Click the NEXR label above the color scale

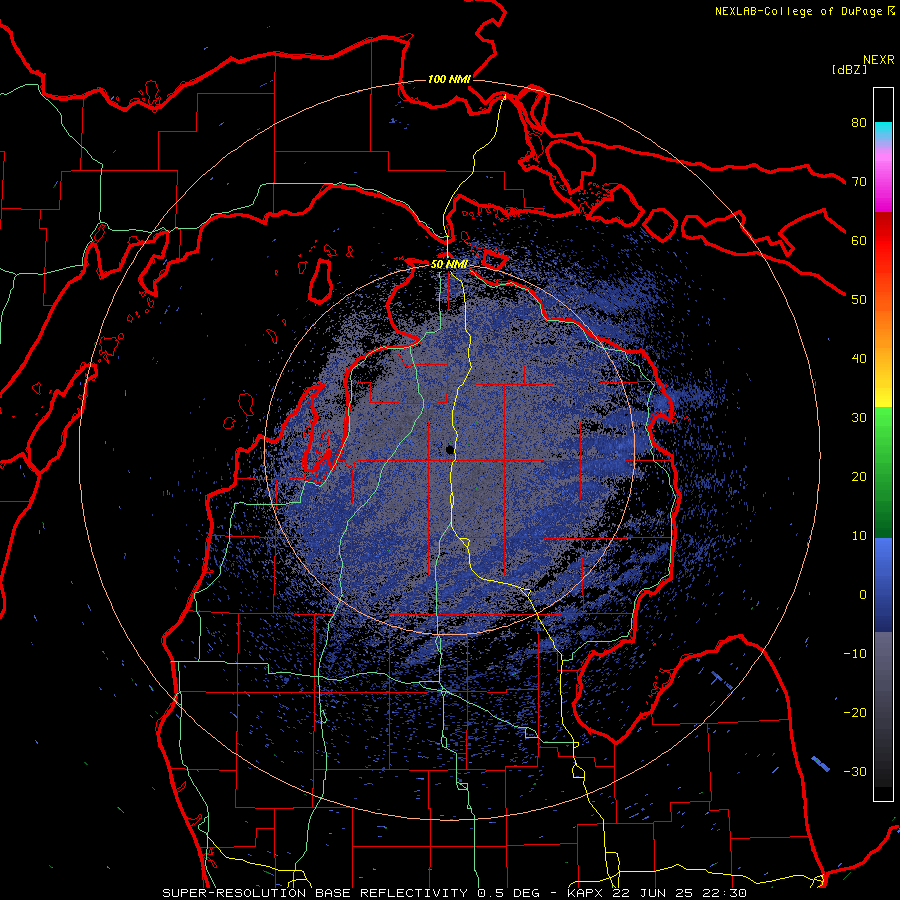pyautogui.click(x=878, y=60)
